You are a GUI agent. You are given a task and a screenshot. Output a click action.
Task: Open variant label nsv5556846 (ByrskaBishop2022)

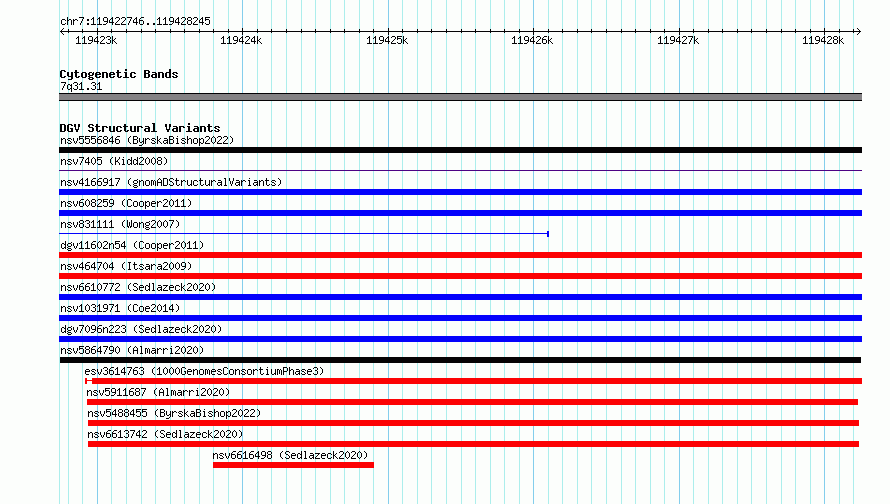click(147, 140)
